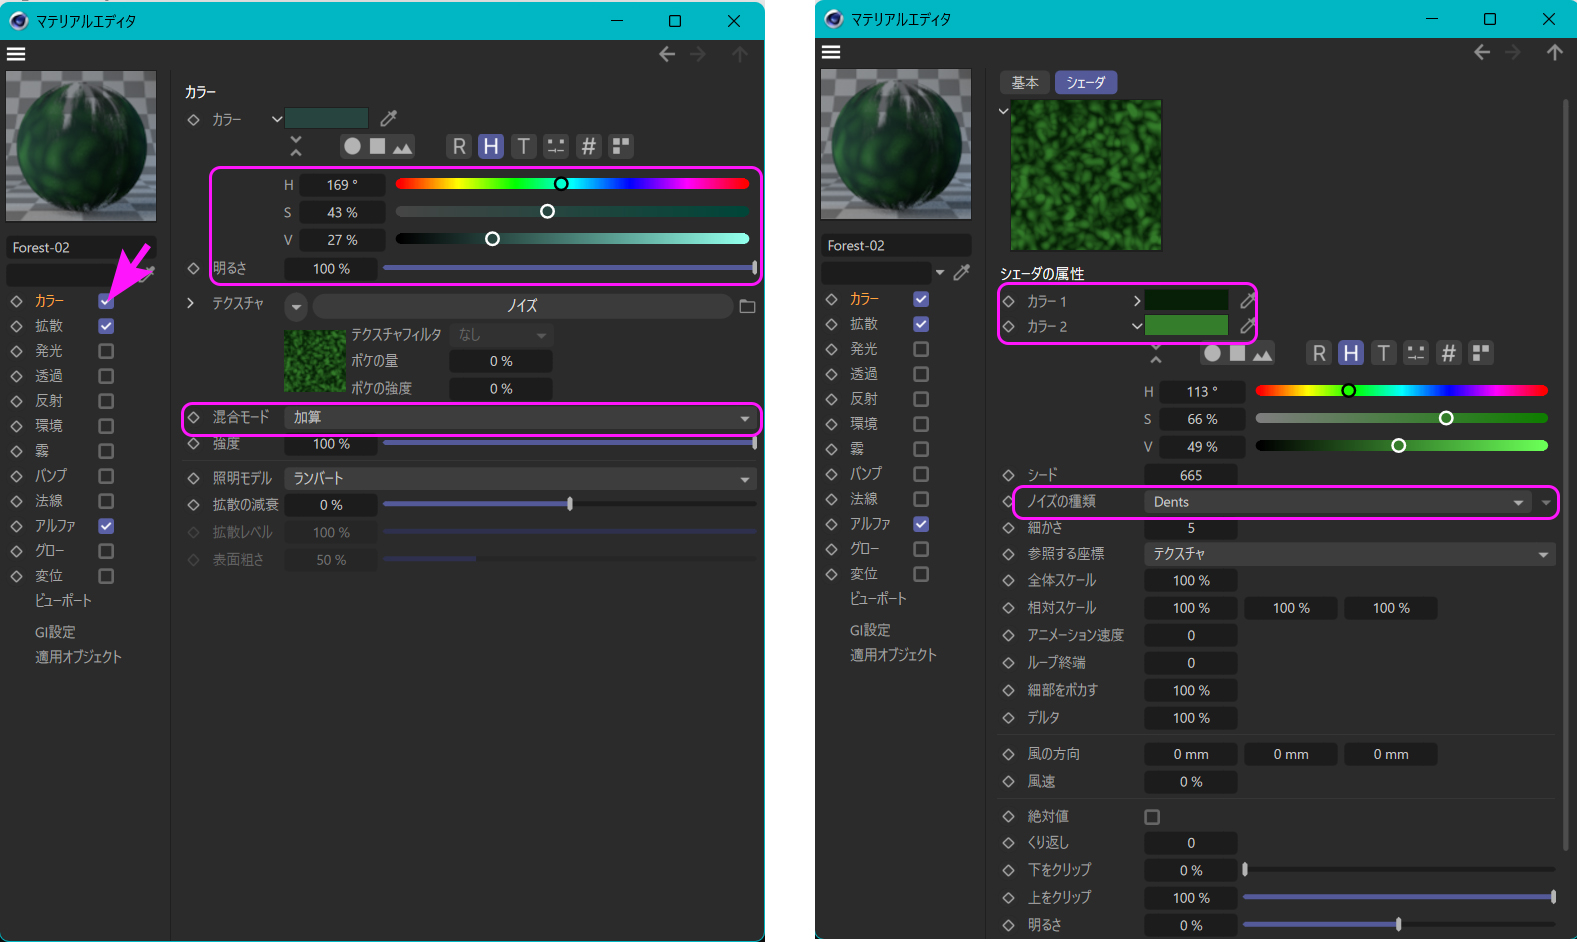
Task: Enable the 絶対値 checkbox
Action: [x=1152, y=817]
